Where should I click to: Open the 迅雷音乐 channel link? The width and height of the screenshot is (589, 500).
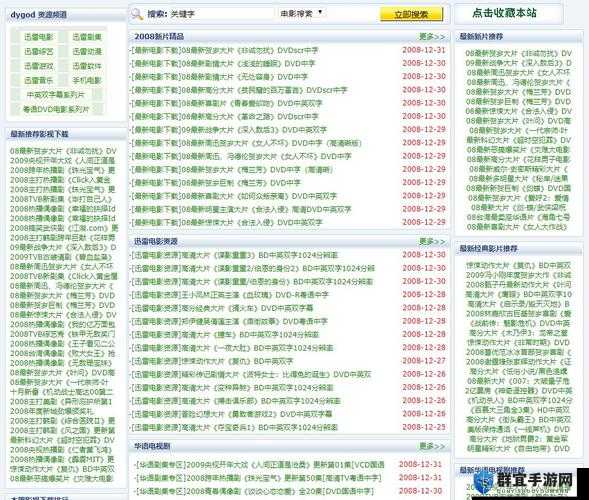tap(38, 80)
